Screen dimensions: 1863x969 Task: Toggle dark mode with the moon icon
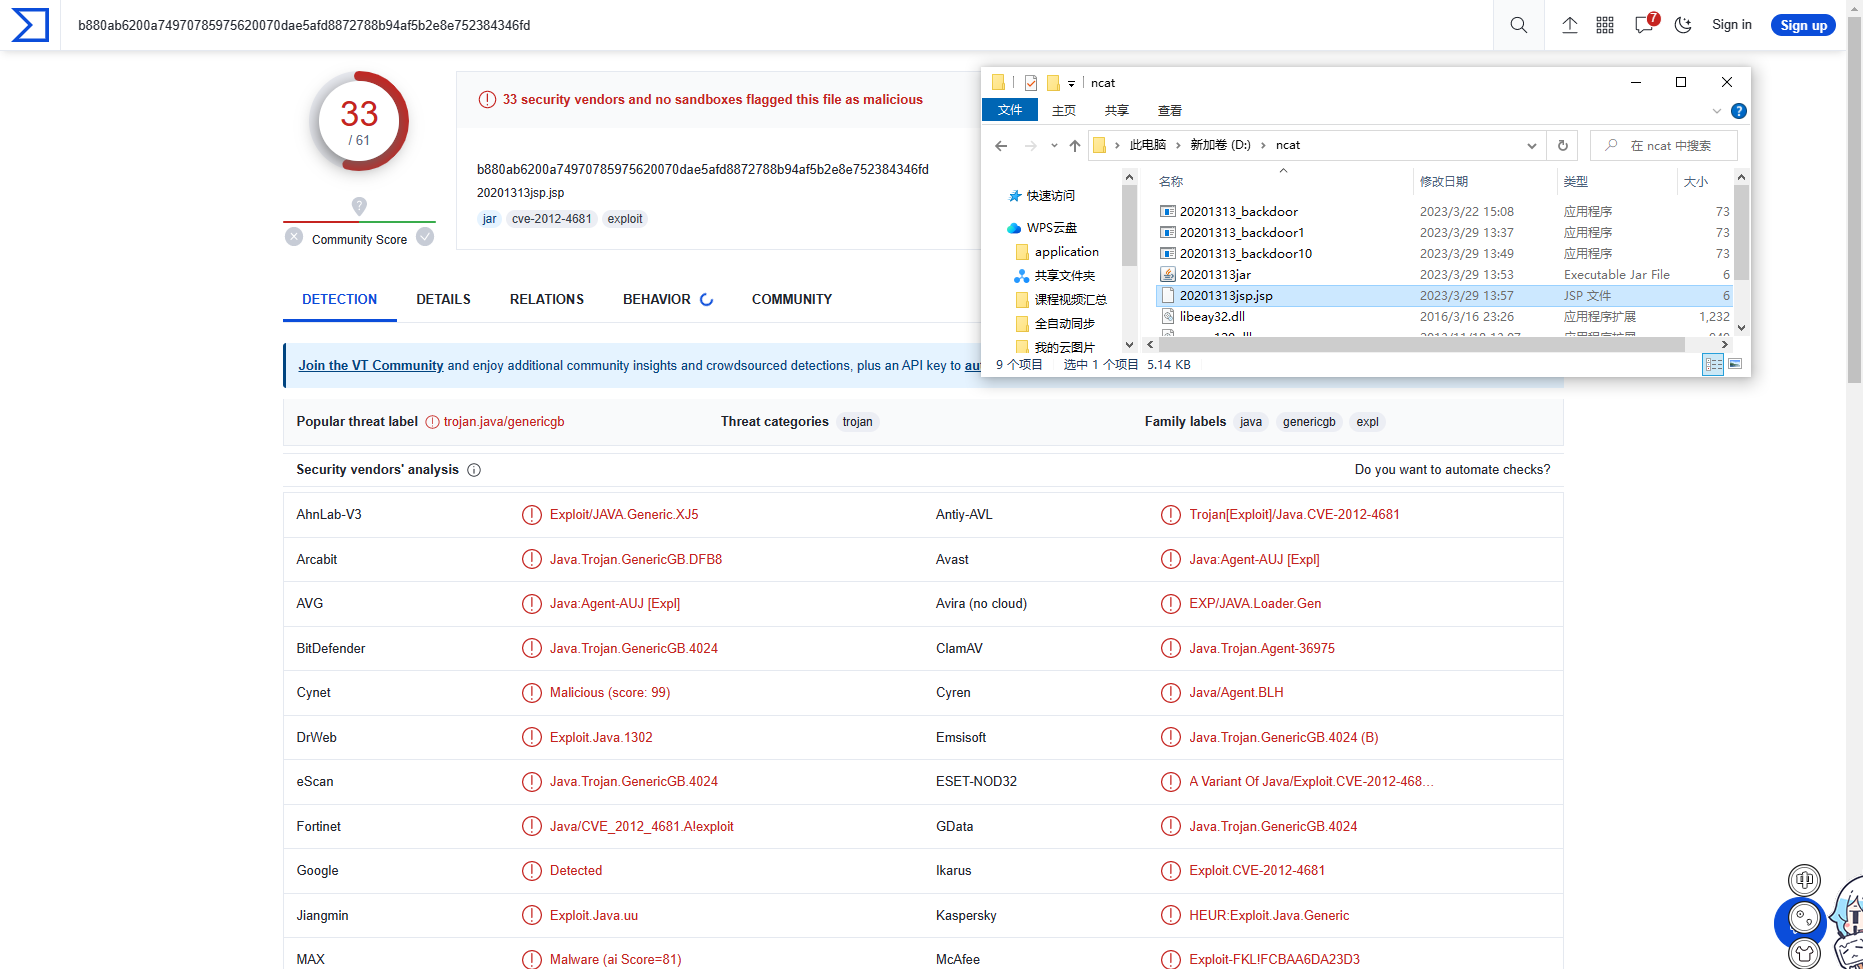point(1683,25)
